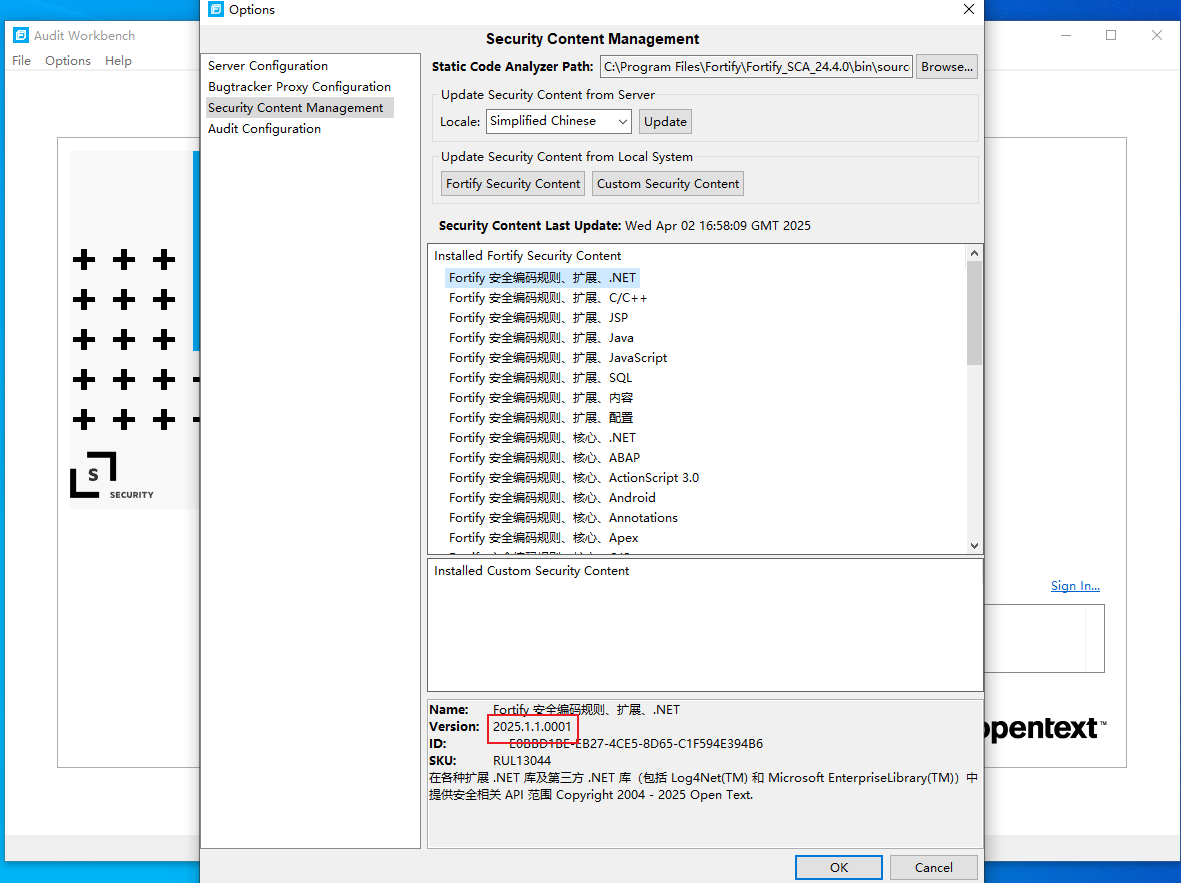Select Fortify 安全编码规则、扩展、Java row
The width and height of the screenshot is (1181, 883).
pyautogui.click(x=541, y=338)
